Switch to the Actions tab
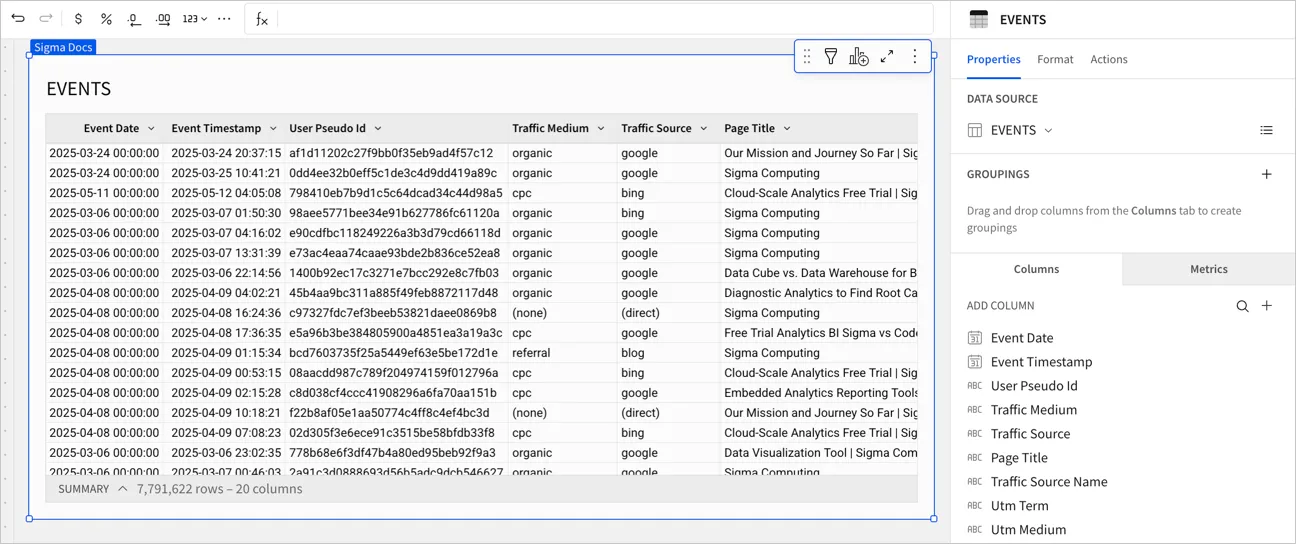 (1108, 59)
